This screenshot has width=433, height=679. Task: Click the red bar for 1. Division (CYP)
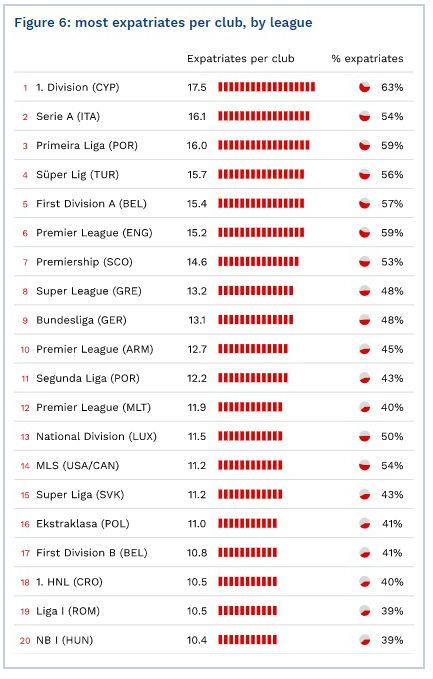(x=266, y=87)
